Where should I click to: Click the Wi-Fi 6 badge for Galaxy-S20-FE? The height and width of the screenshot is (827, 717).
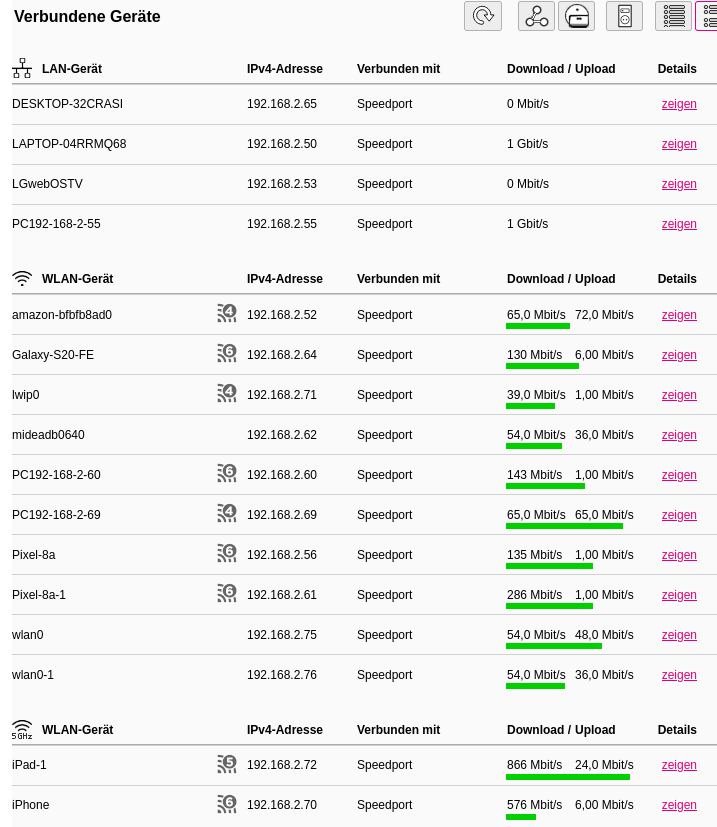click(x=227, y=353)
